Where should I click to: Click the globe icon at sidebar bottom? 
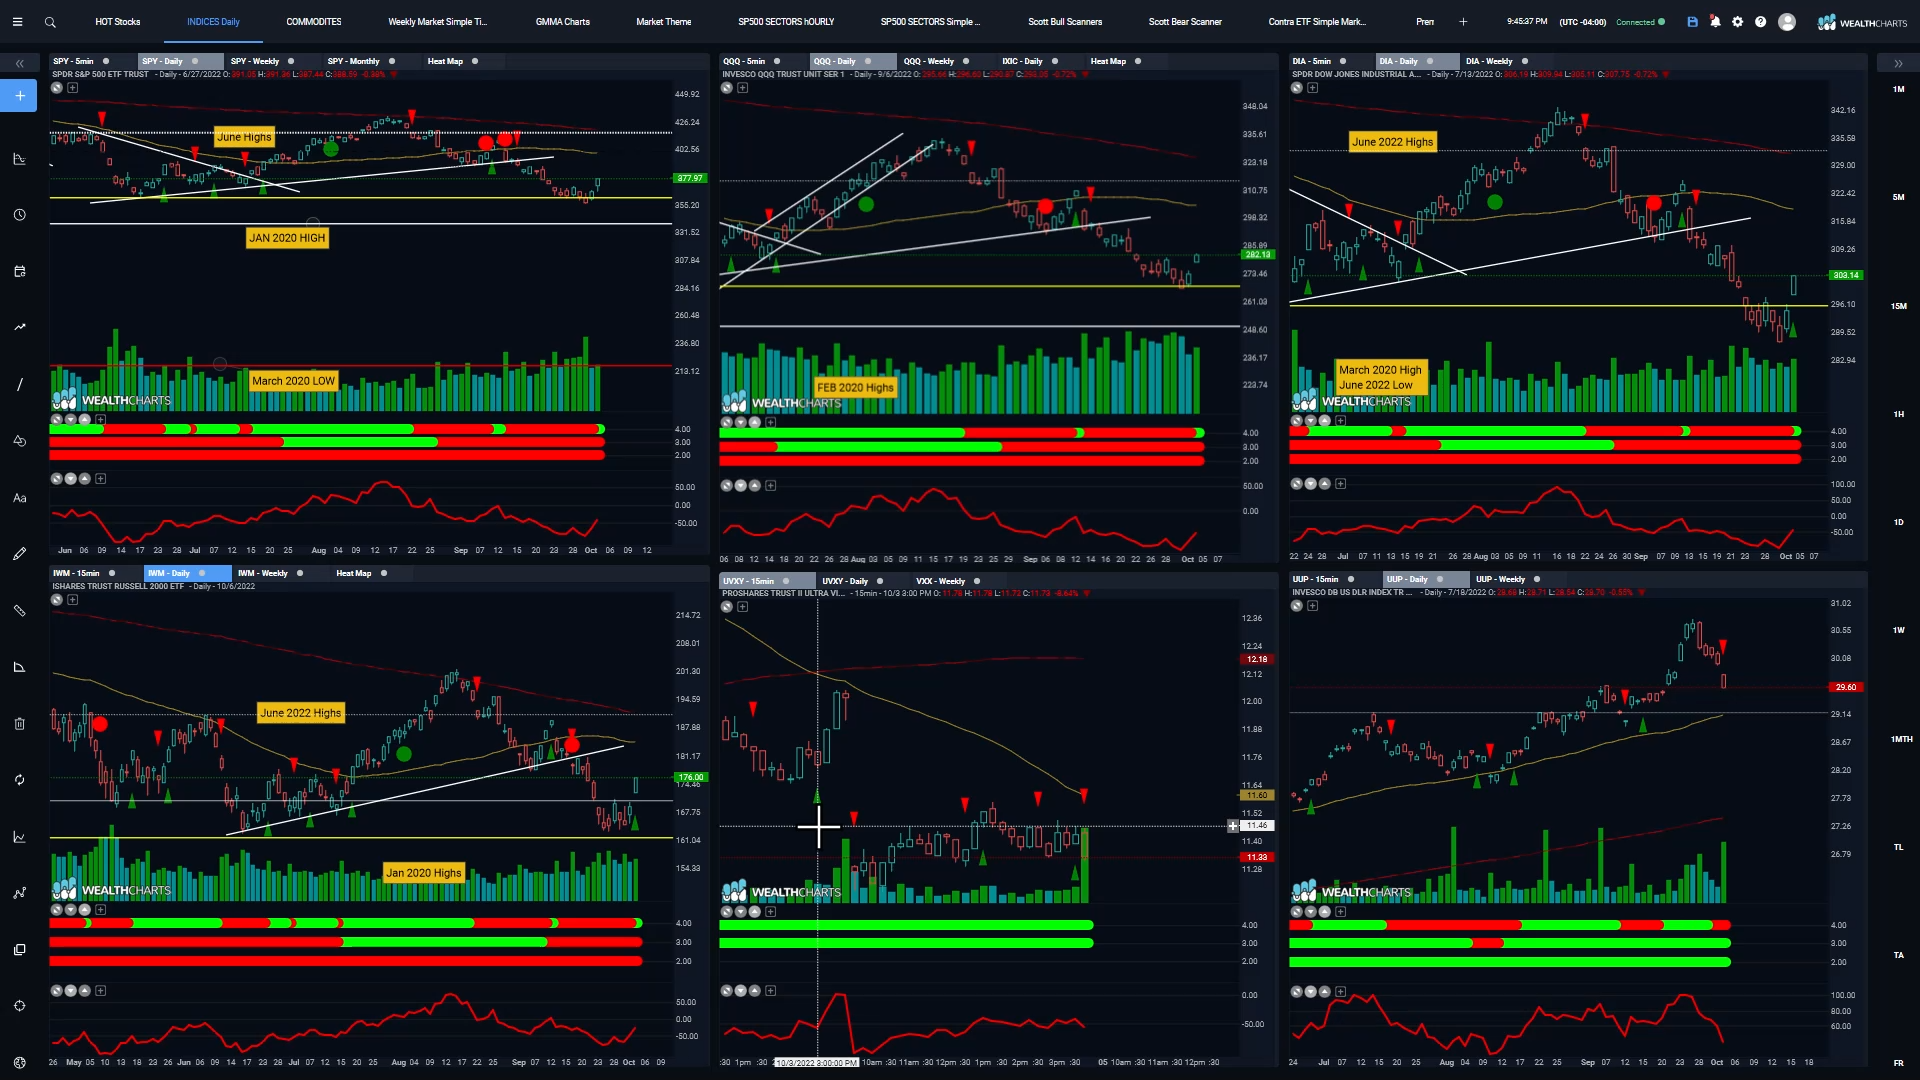(19, 1063)
